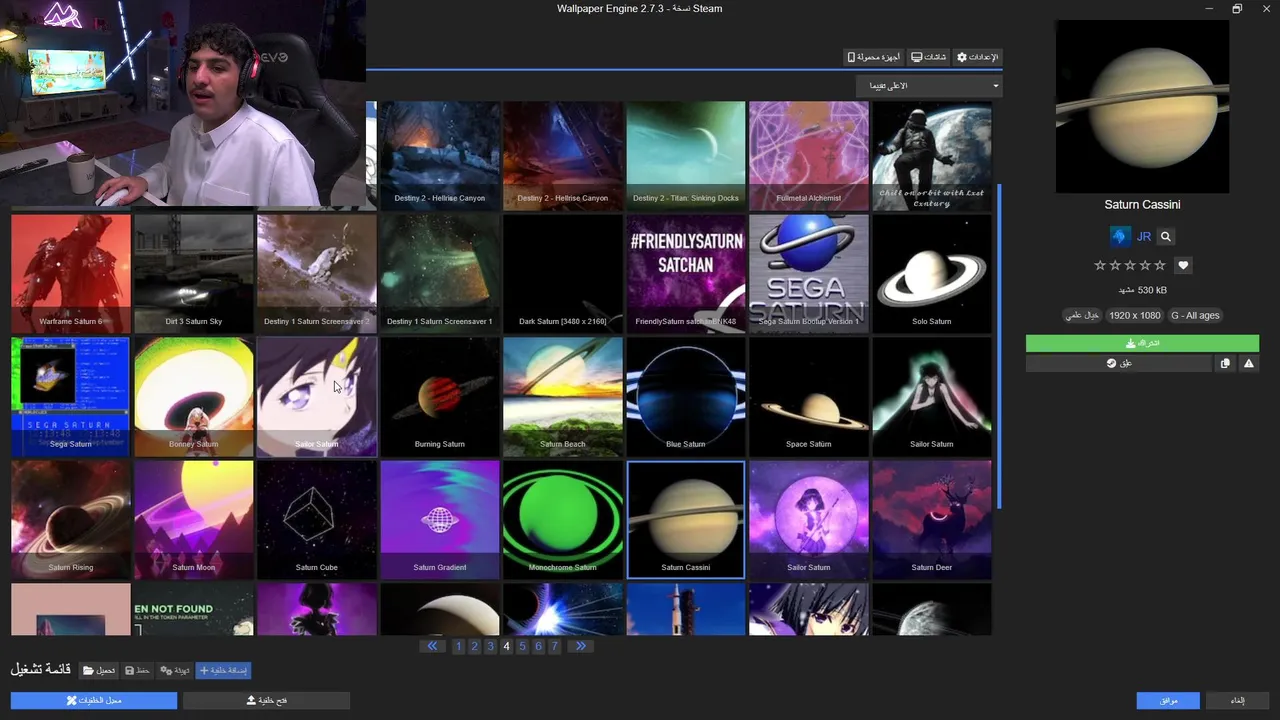Rate Saturn Cassini with the fifth star

(1160, 265)
